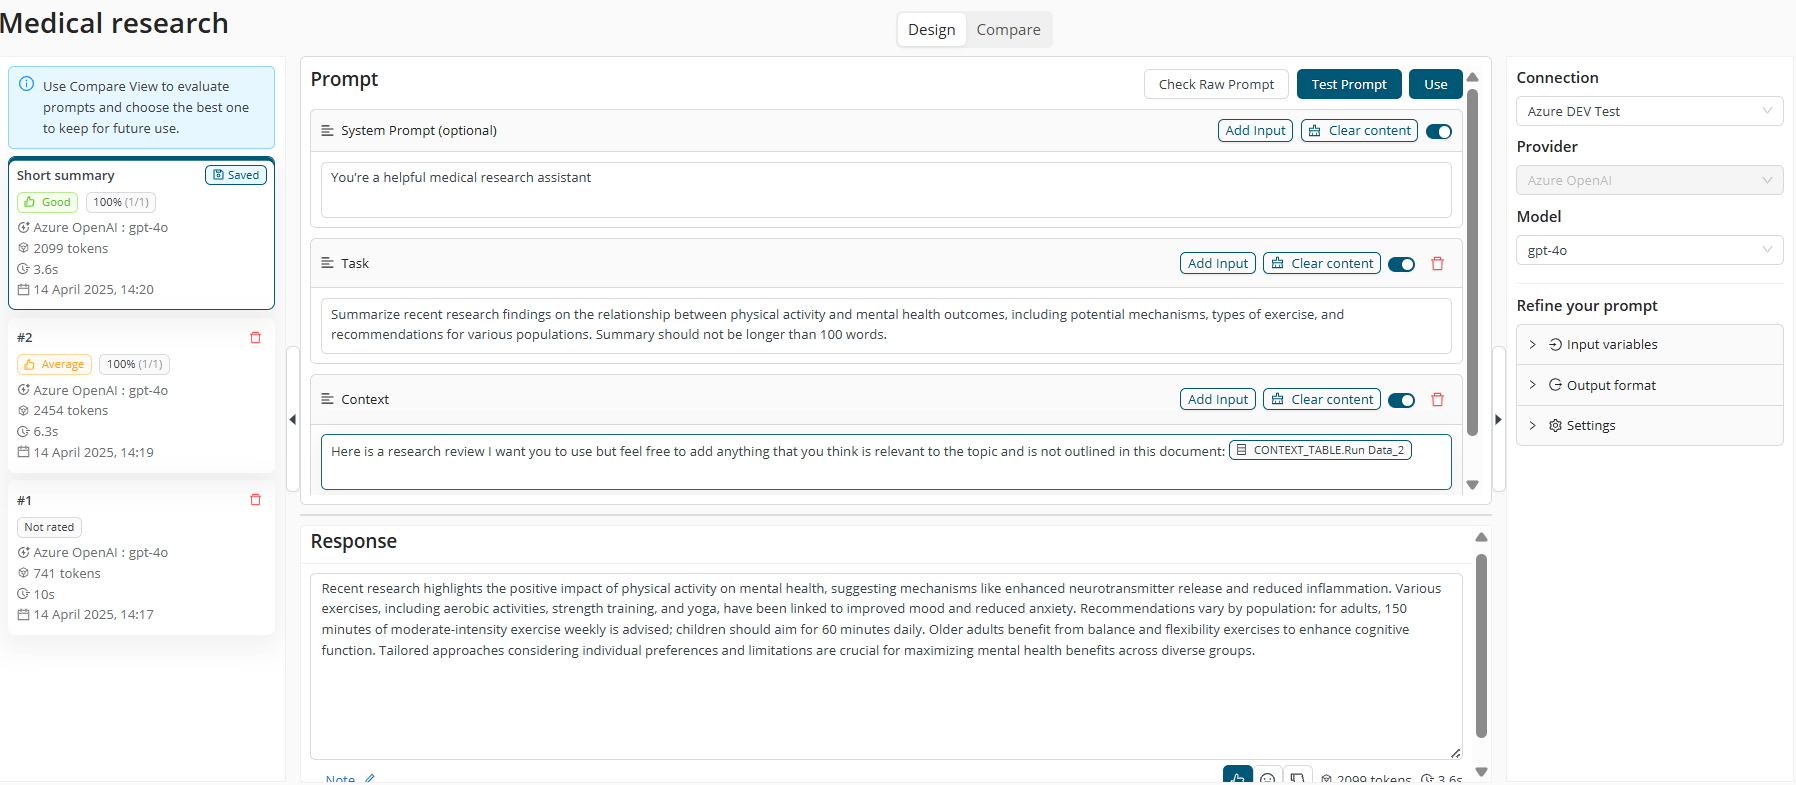This screenshot has width=1796, height=785.
Task: Delete prompt version #1 from the history
Action: click(255, 500)
